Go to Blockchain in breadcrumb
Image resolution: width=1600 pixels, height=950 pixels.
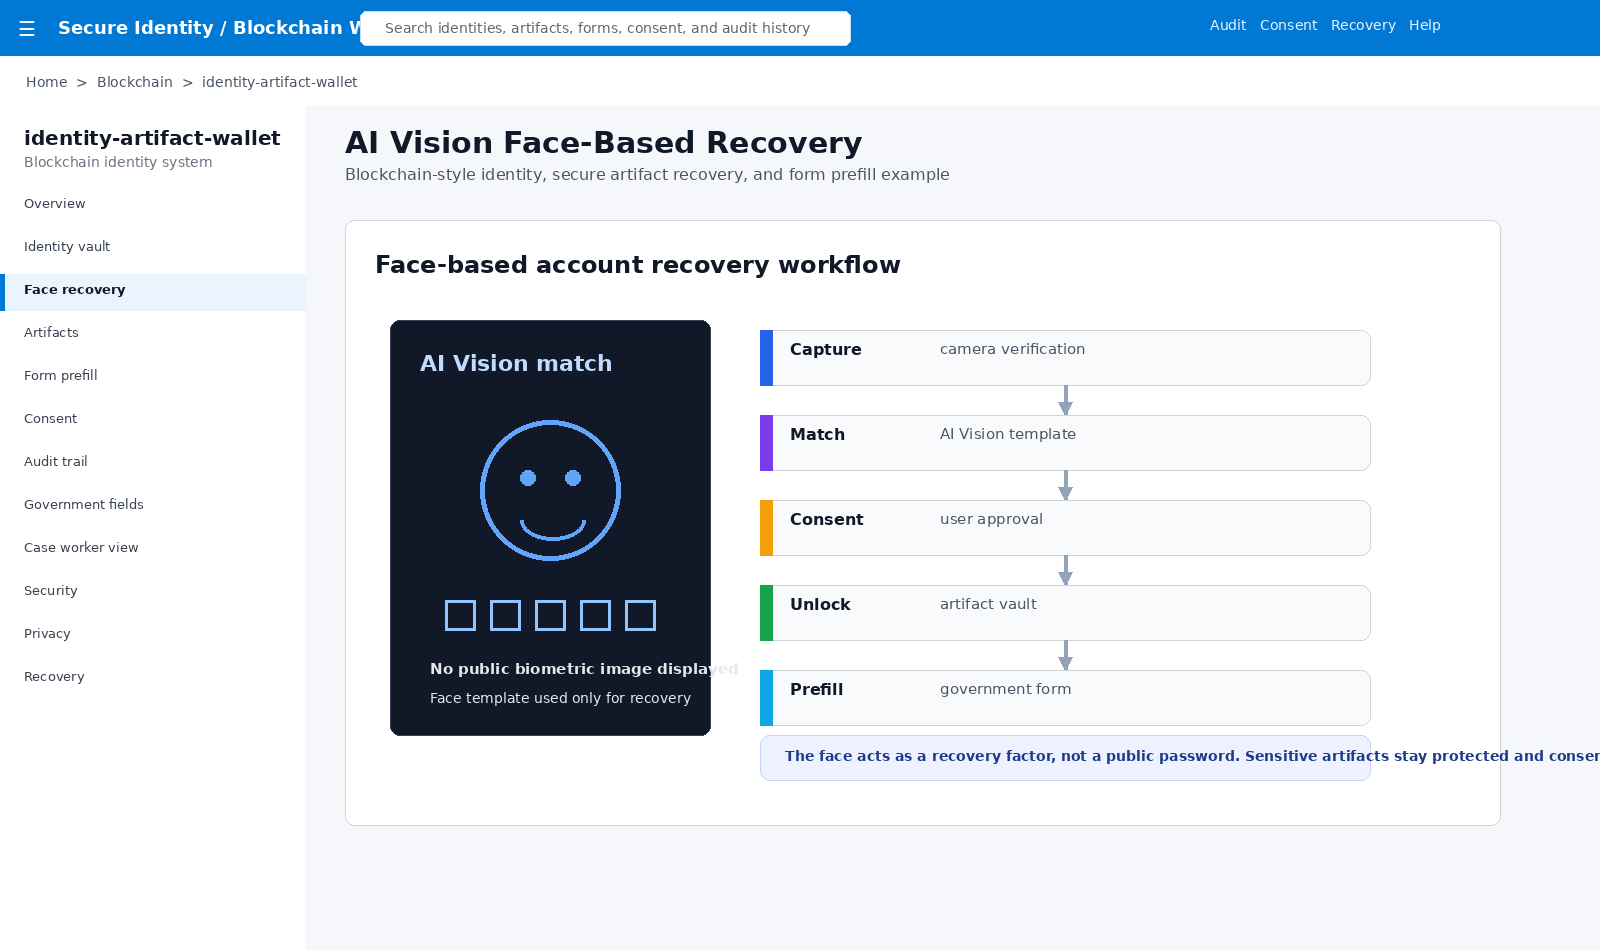(x=135, y=82)
